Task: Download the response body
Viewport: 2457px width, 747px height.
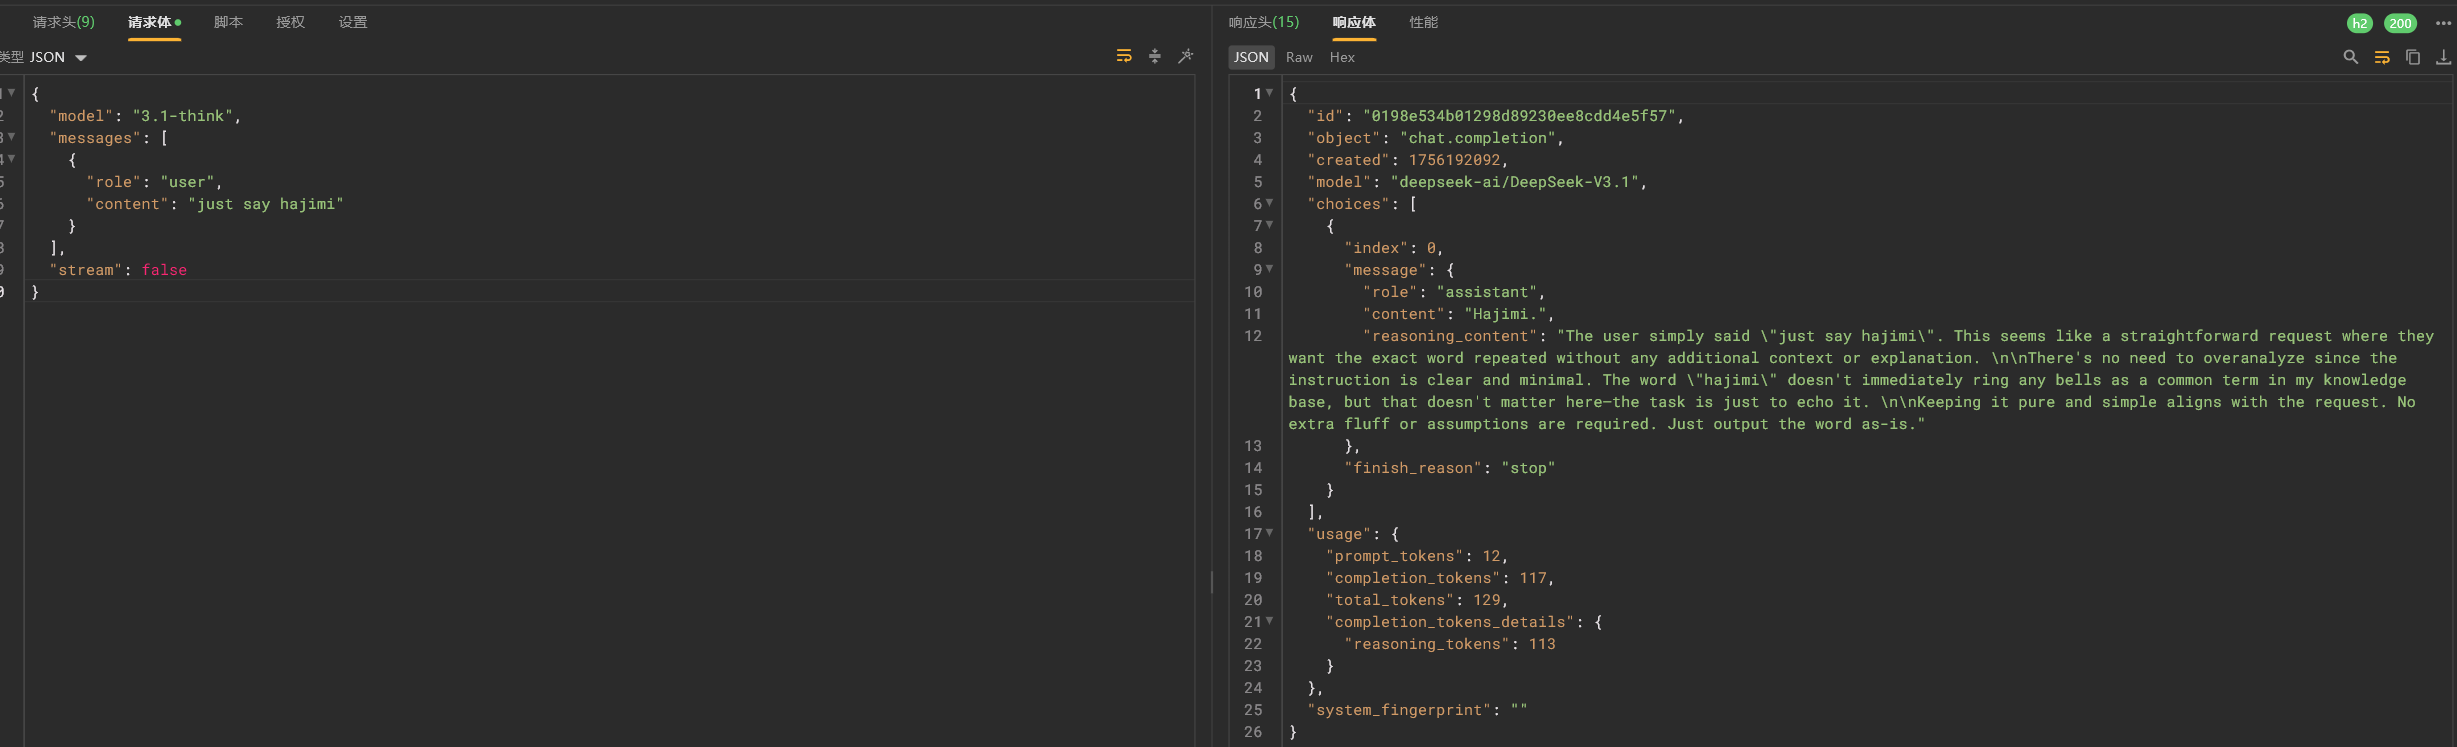Action: pos(2444,57)
